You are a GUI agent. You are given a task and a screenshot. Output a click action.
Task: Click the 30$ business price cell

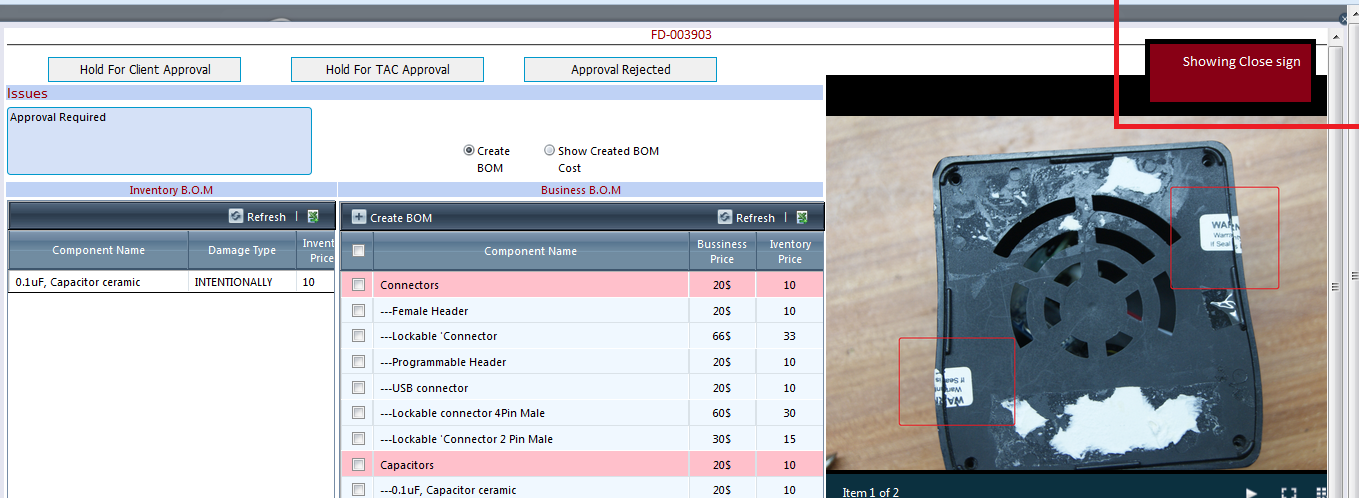[x=722, y=439]
